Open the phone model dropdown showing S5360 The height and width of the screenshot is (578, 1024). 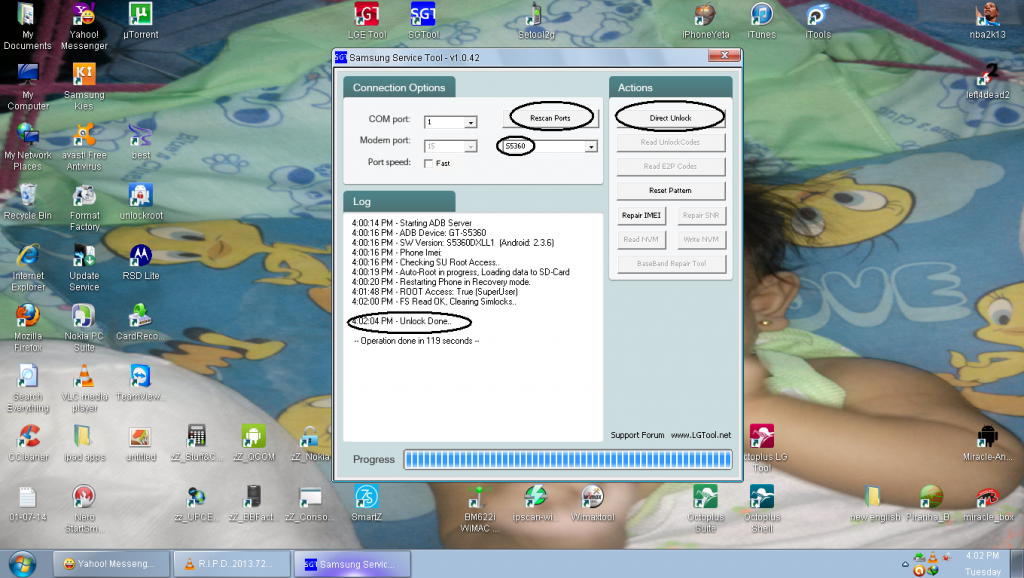[x=591, y=146]
